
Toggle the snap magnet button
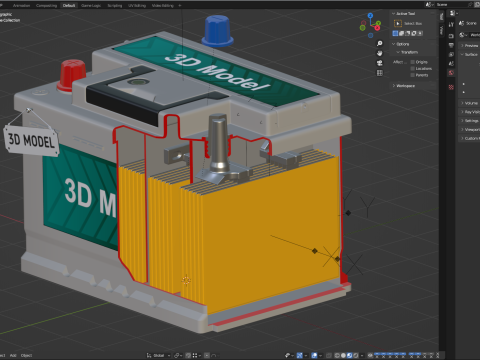[188, 356]
